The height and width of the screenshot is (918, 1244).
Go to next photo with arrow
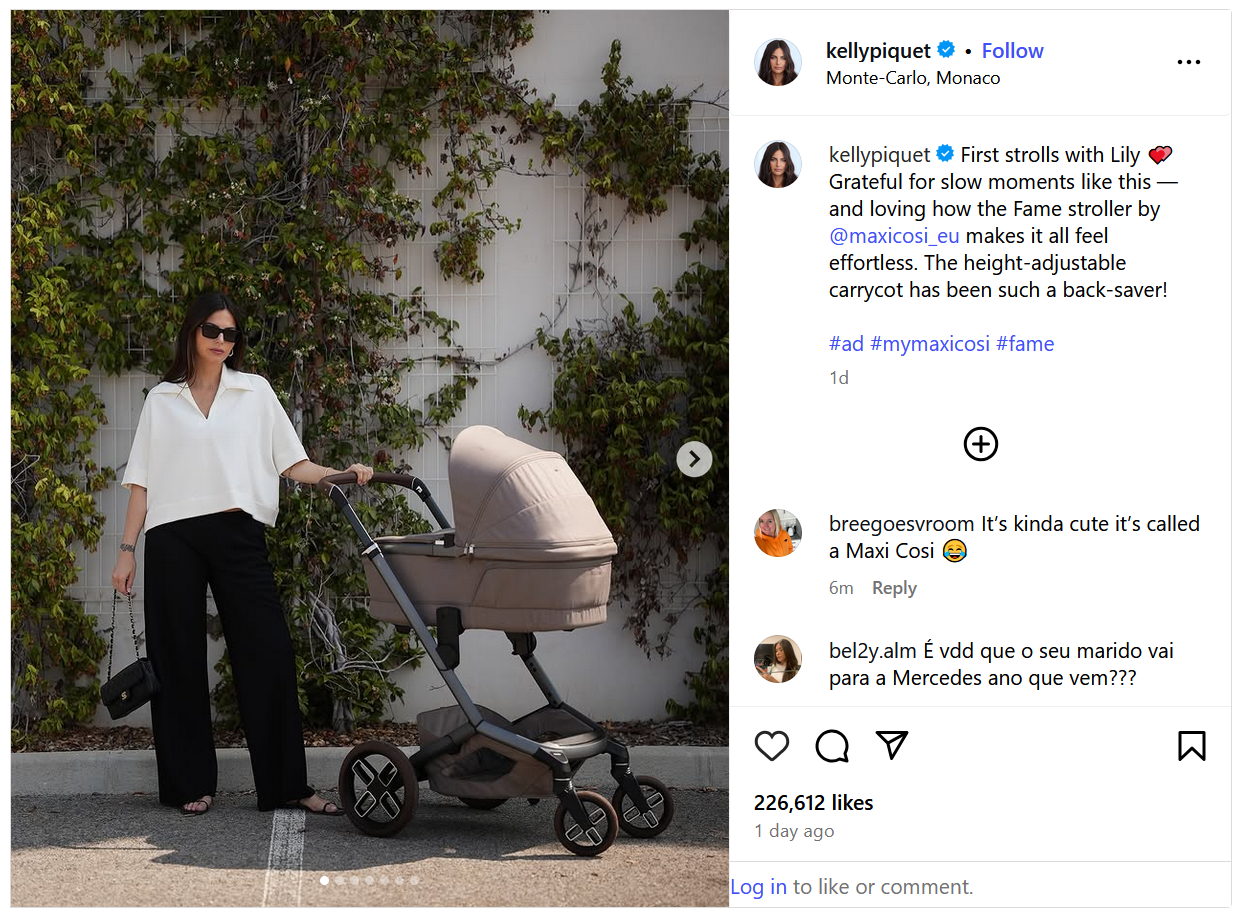pos(694,459)
